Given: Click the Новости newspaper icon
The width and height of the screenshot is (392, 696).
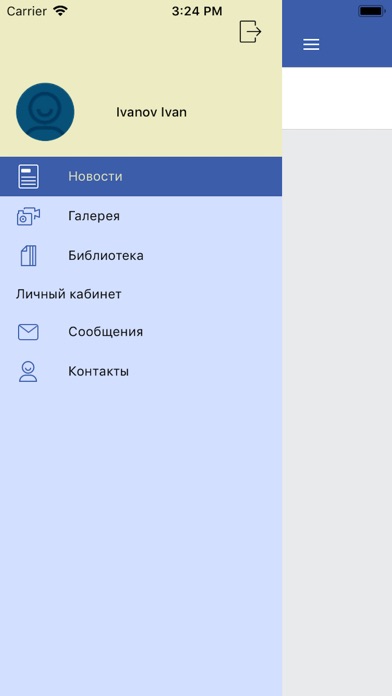Looking at the screenshot, I should pos(28,176).
